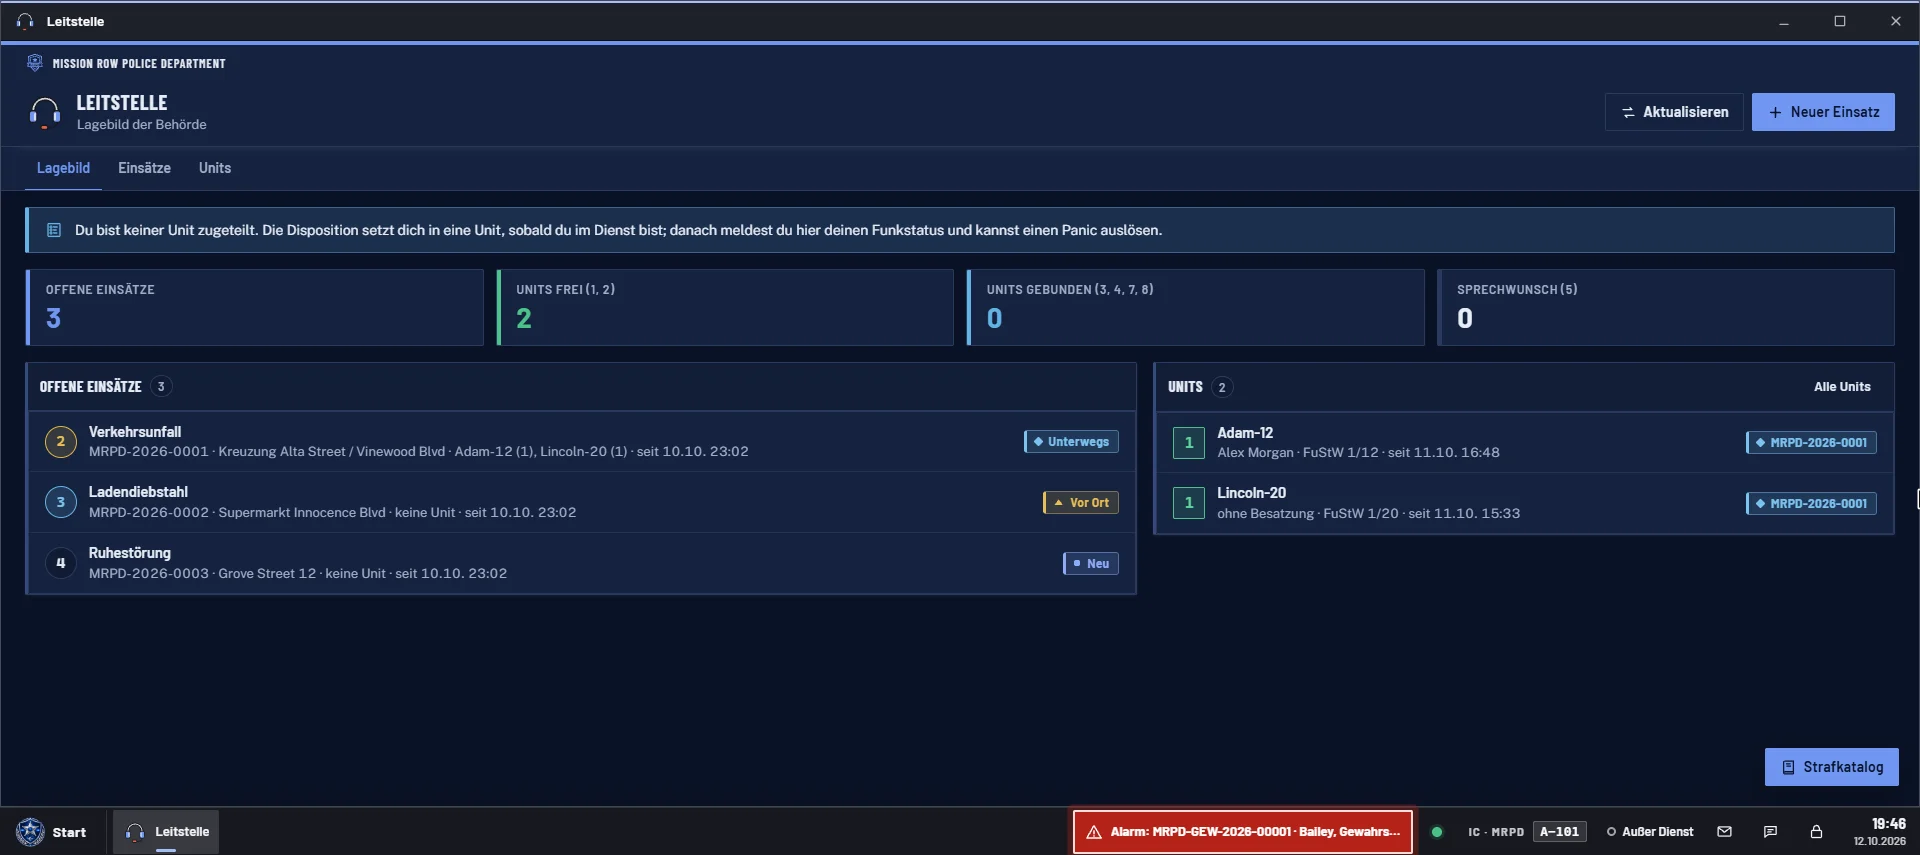Click the Units Gebunden stat card

coord(1196,307)
